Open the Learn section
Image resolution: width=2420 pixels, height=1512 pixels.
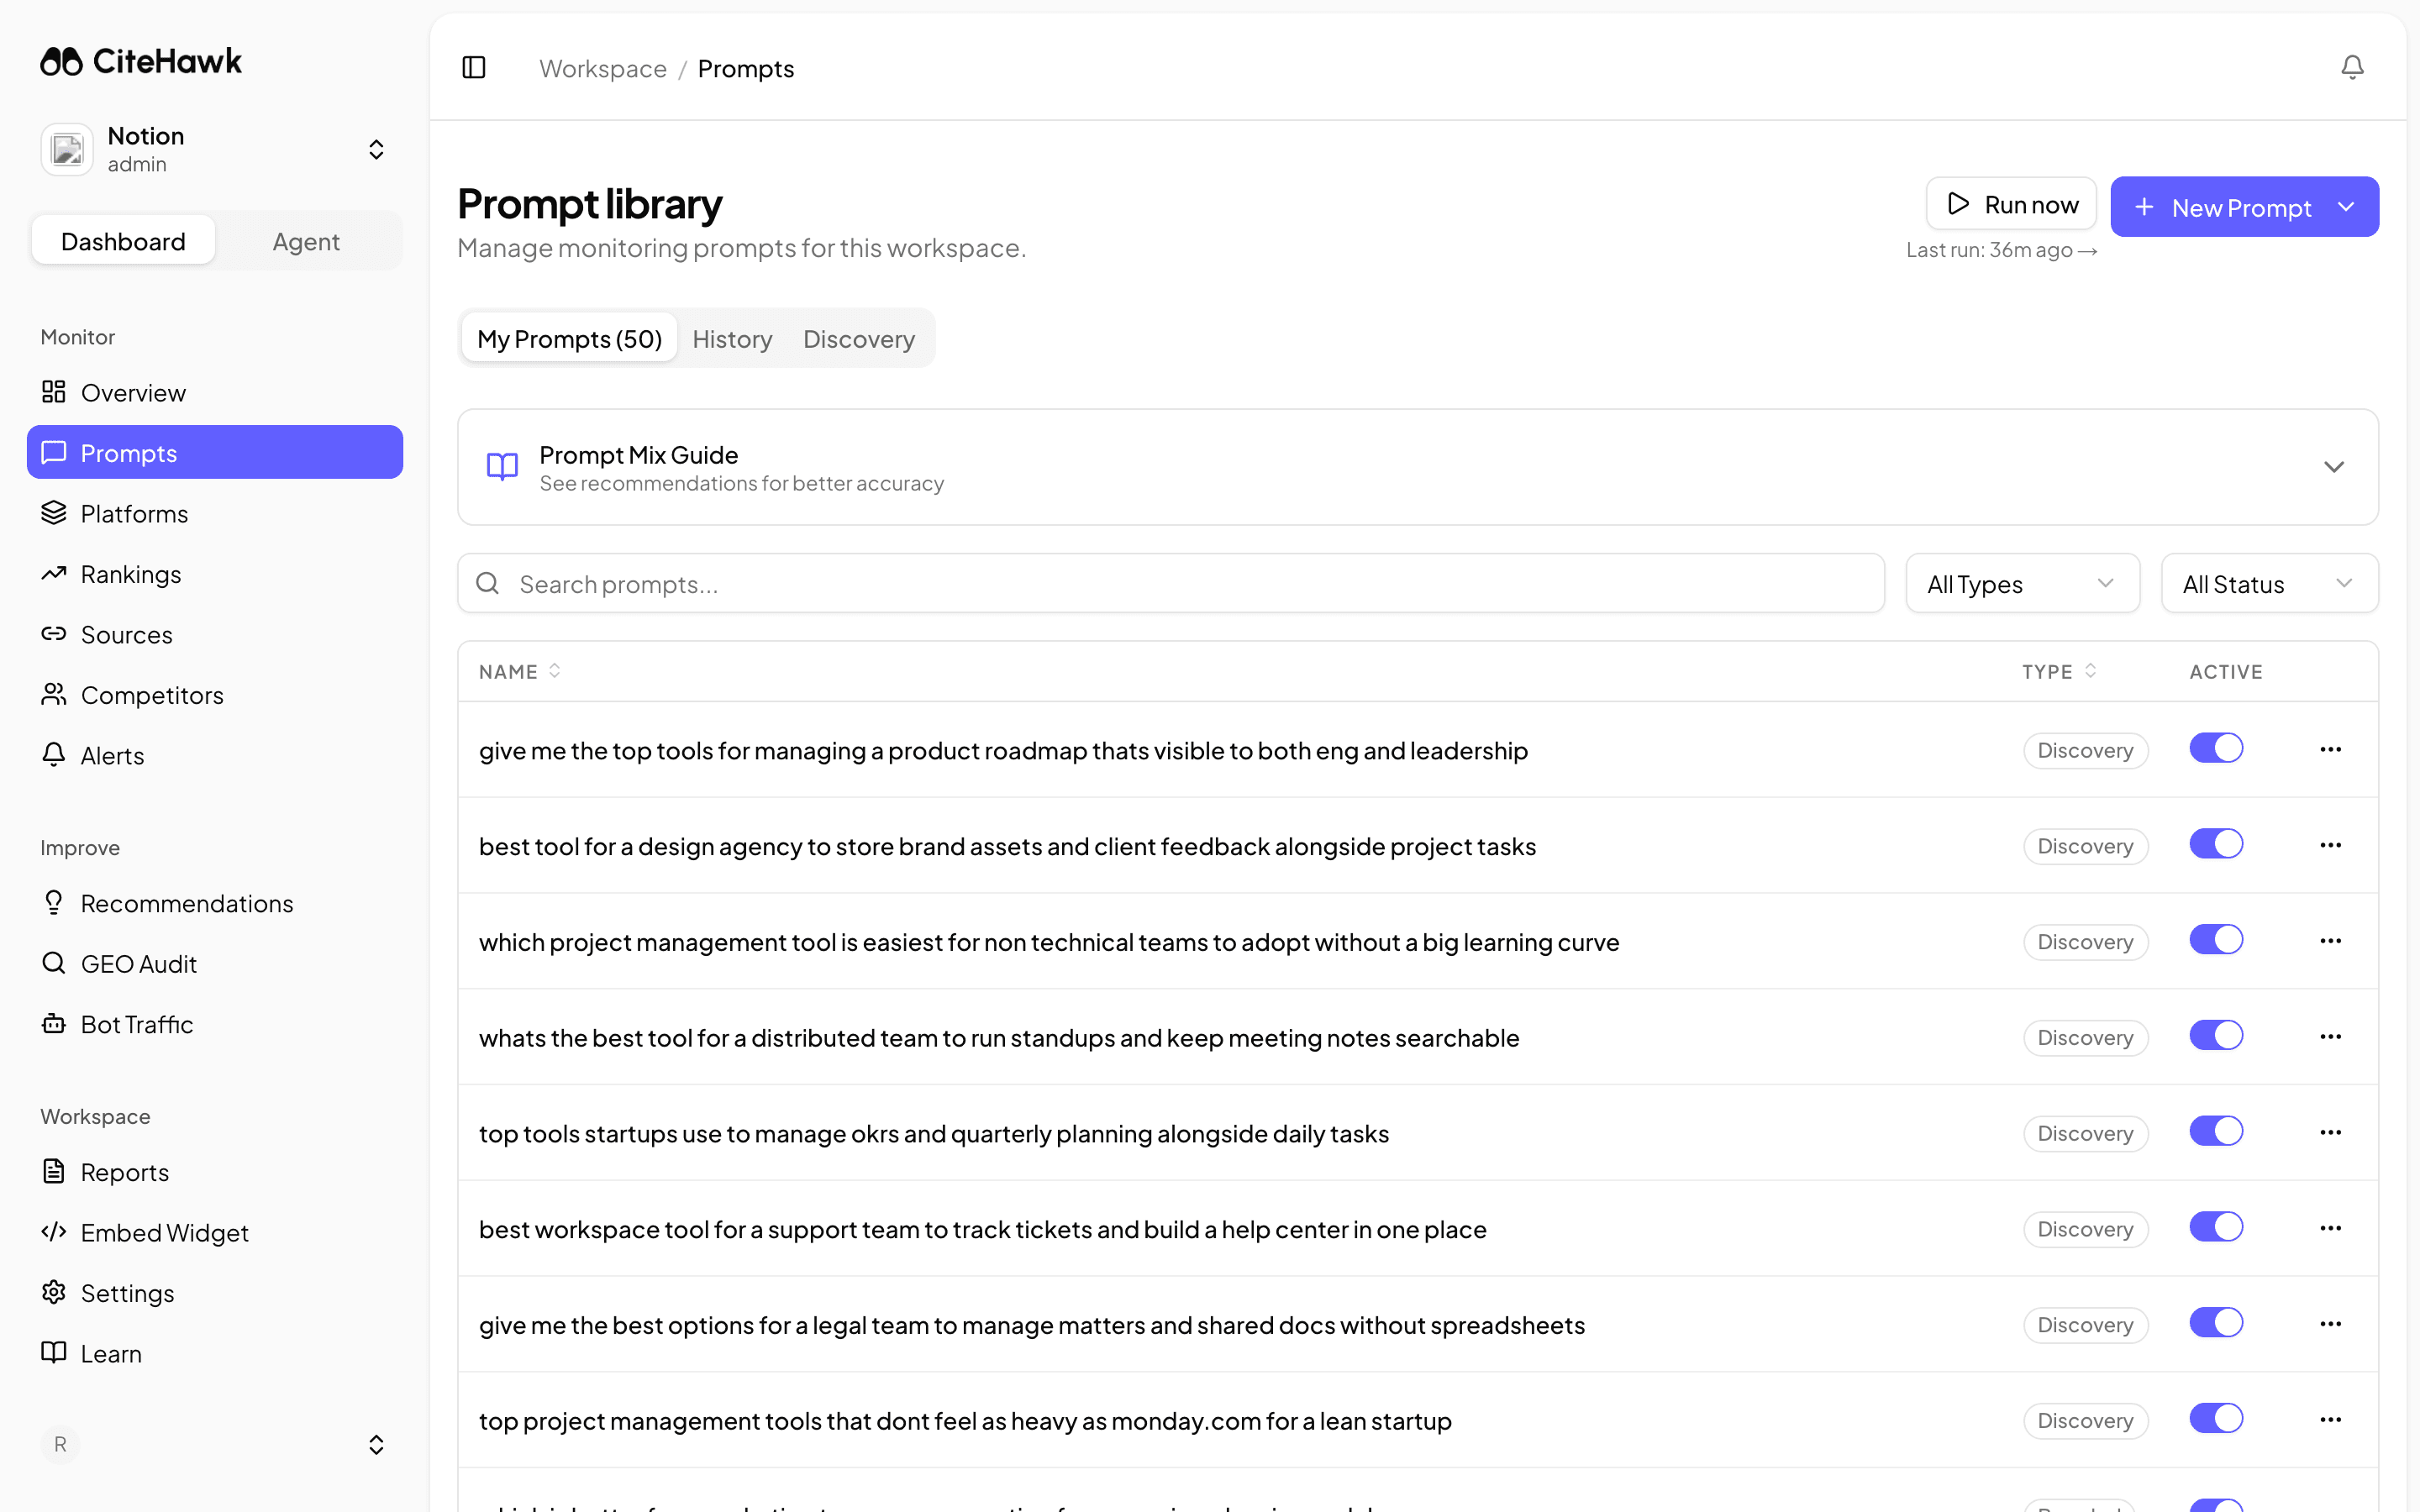[215, 1353]
